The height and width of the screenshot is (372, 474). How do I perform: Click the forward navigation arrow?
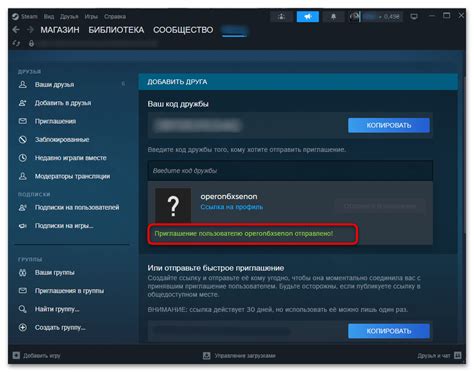click(x=30, y=30)
